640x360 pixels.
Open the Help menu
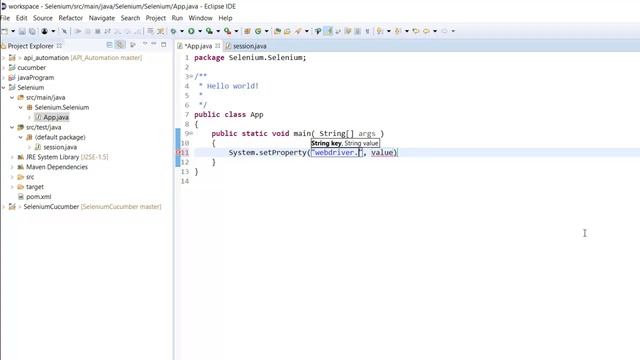point(225,18)
